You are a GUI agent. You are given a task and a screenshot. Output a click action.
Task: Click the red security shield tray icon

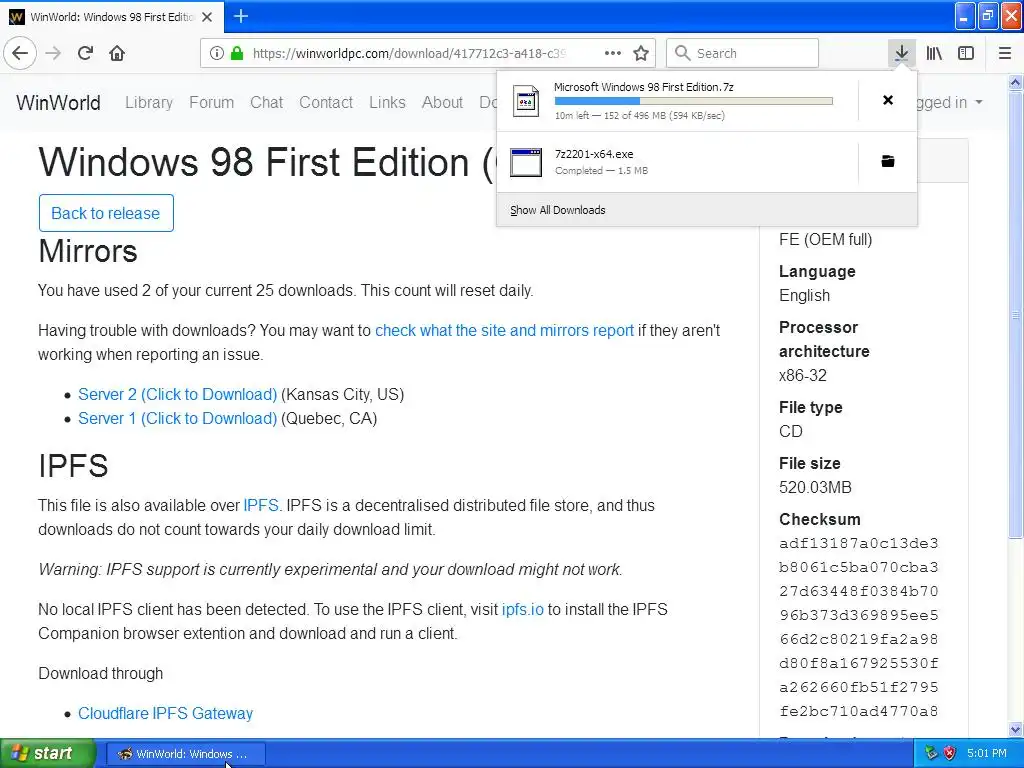950,753
